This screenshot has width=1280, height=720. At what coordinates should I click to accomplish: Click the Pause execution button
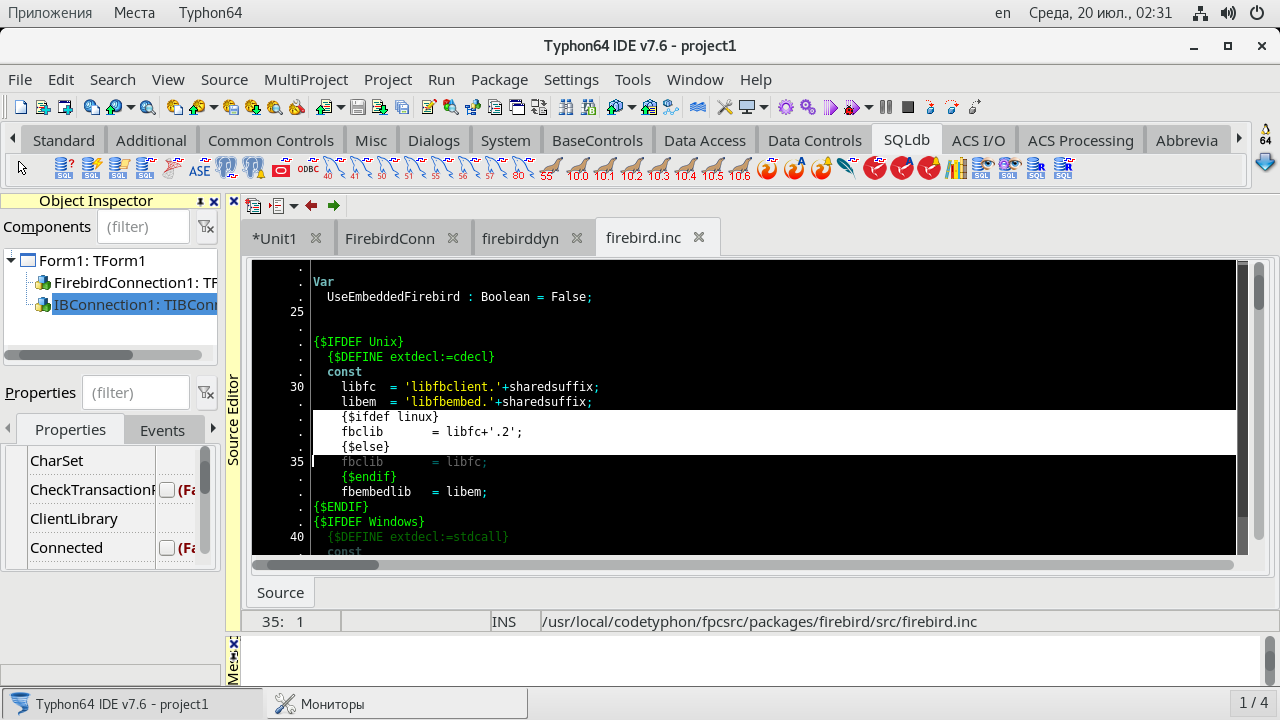886,107
